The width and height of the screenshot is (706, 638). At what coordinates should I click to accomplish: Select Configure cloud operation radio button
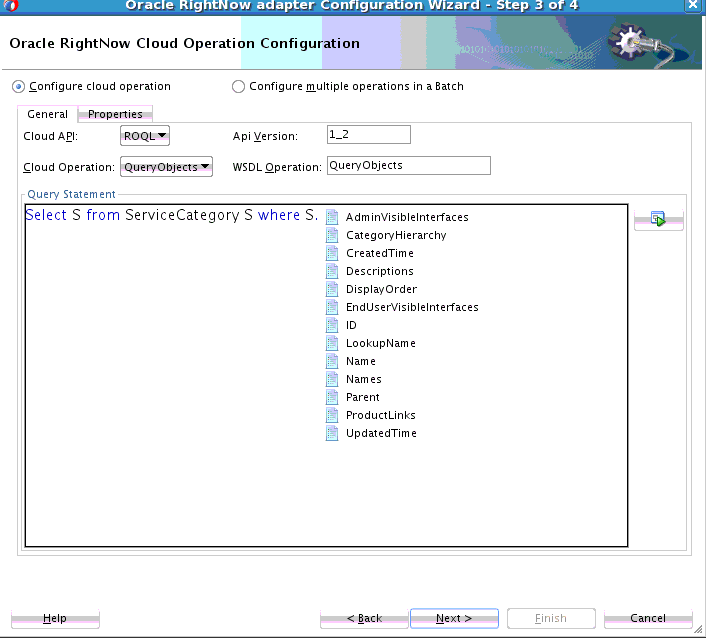18,86
